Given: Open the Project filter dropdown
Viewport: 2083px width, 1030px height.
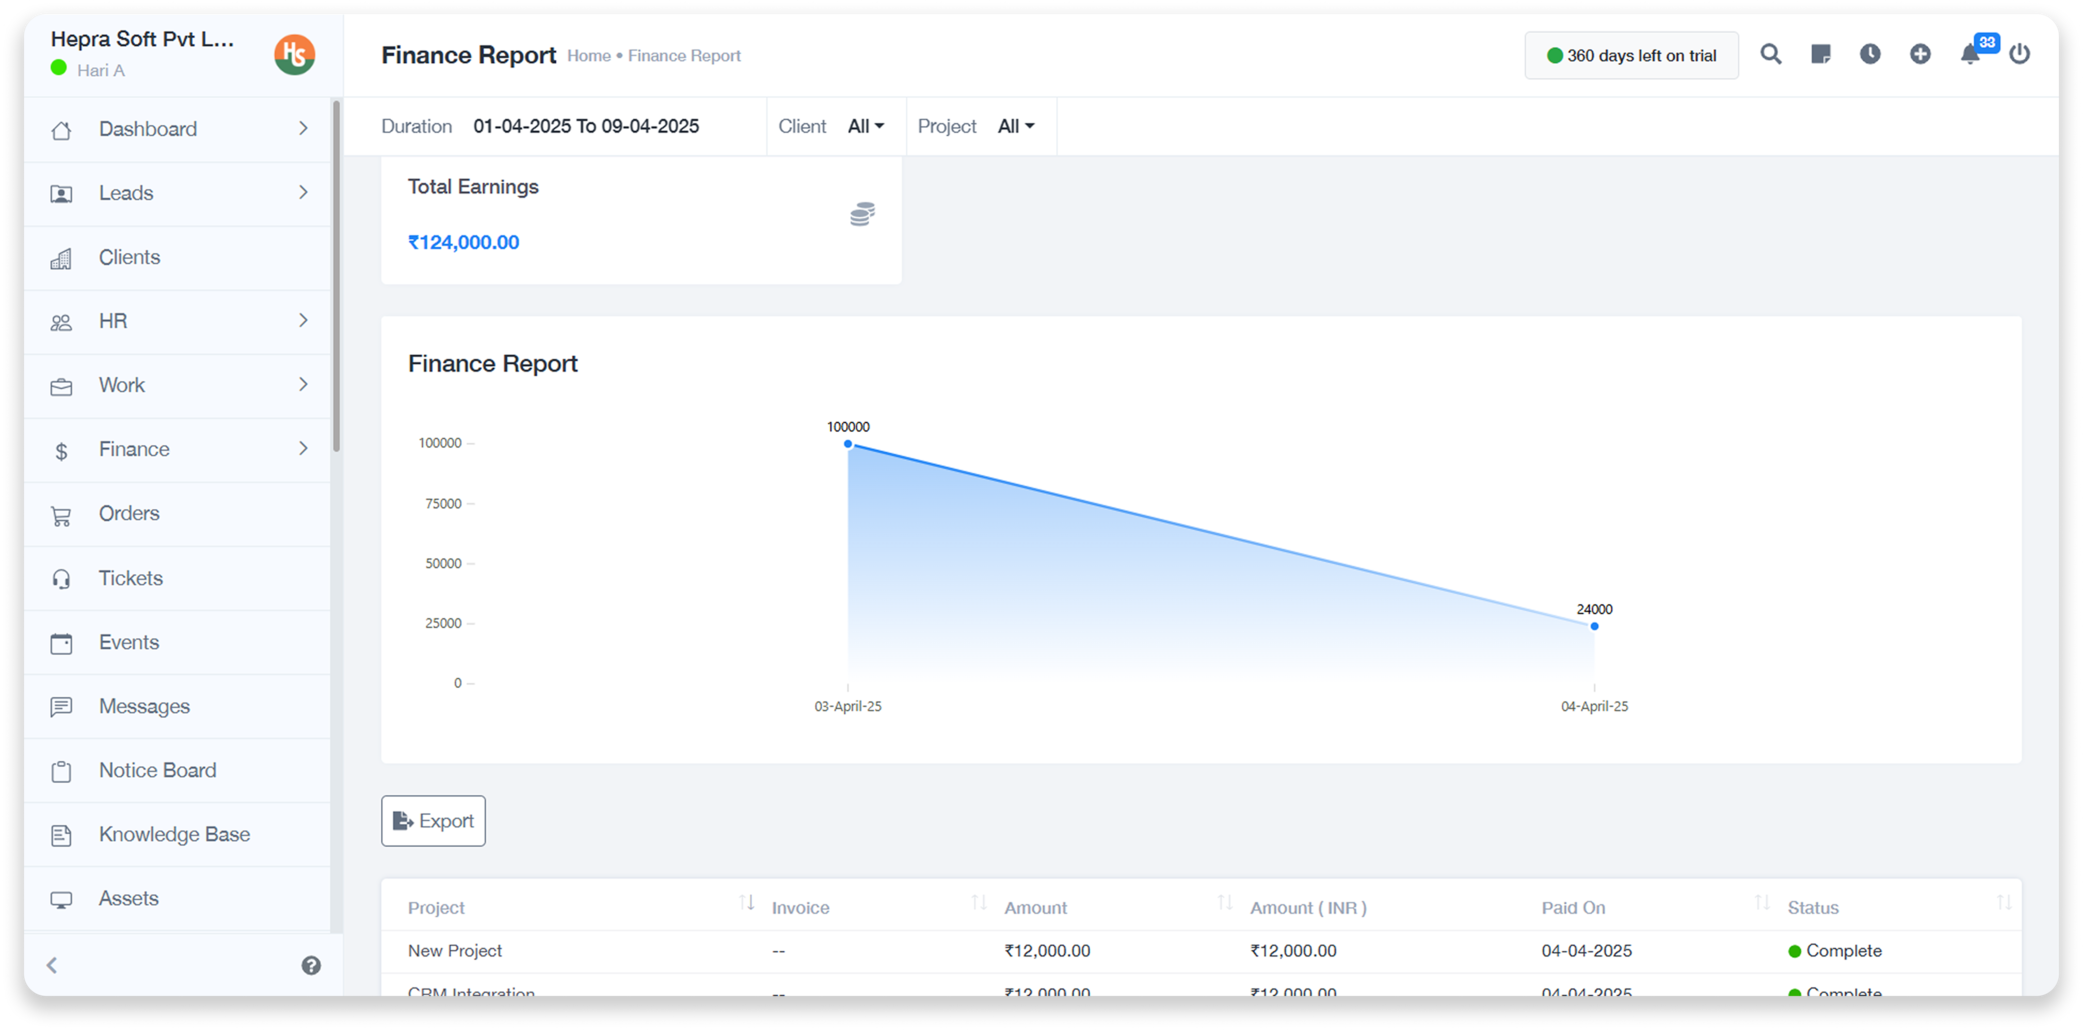Looking at the screenshot, I should coord(1015,126).
